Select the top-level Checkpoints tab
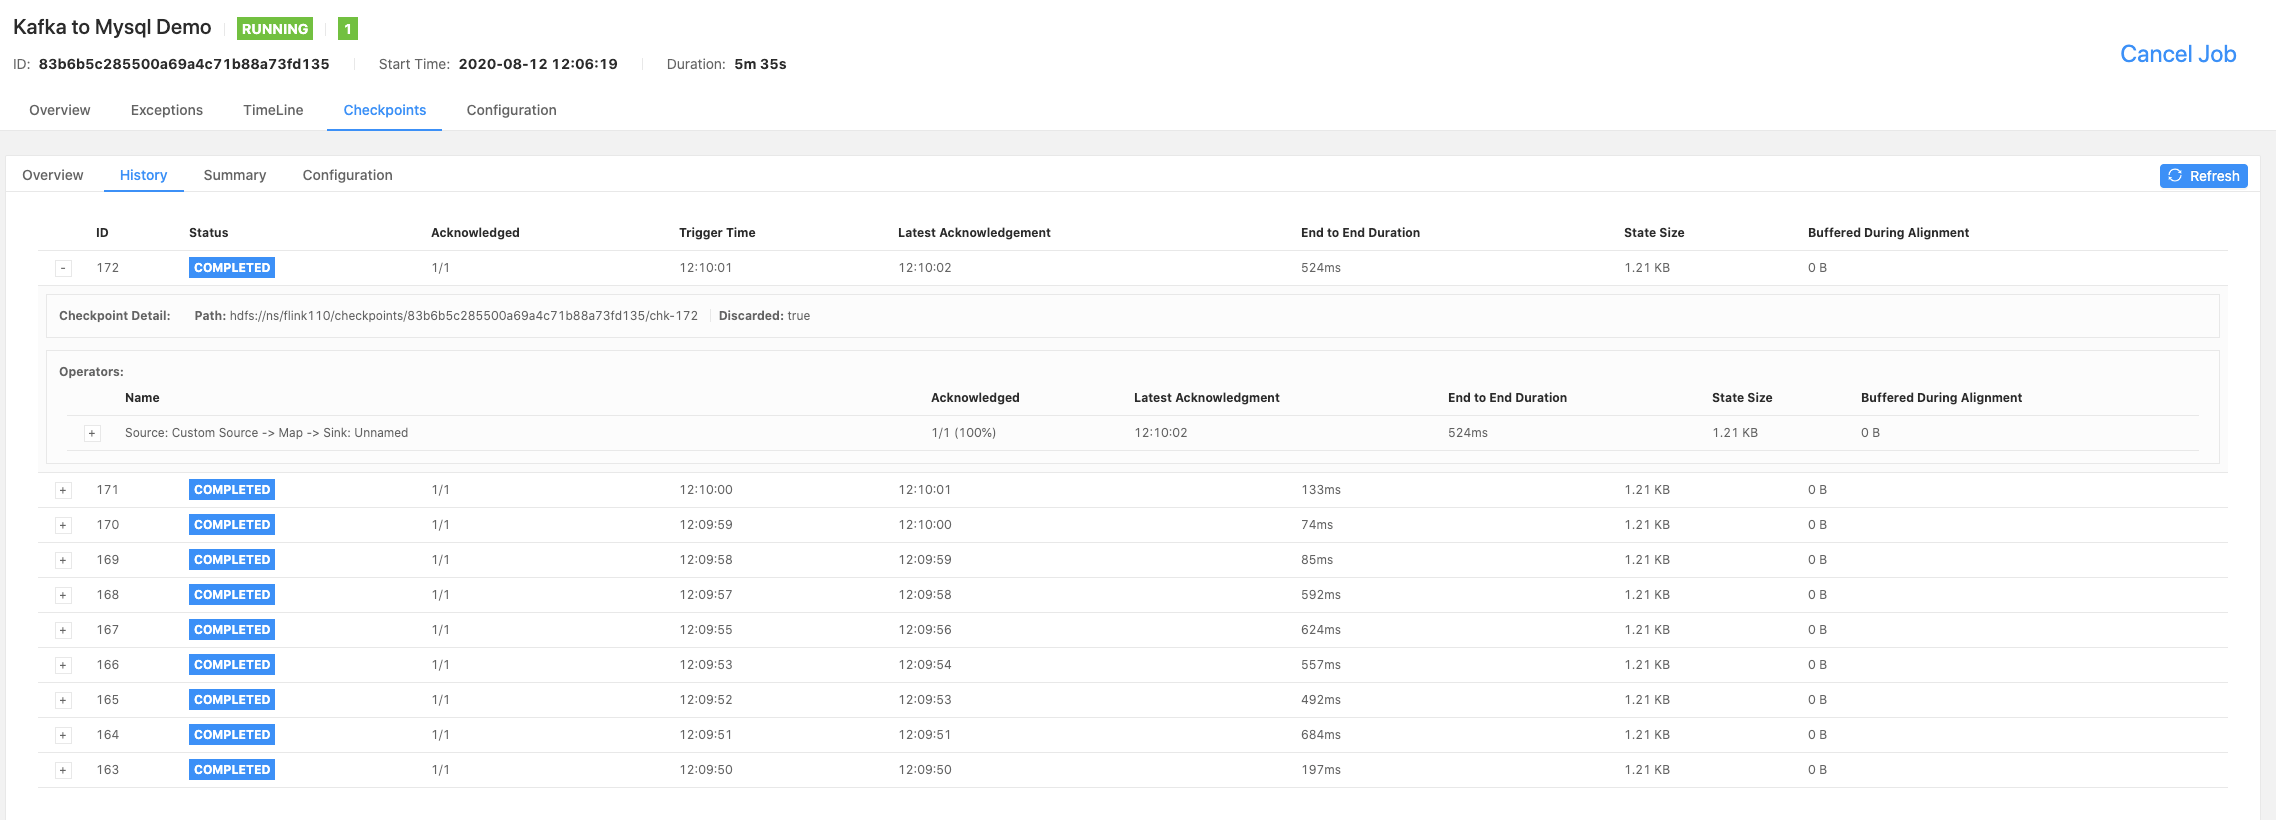The width and height of the screenshot is (2276, 820). 385,110
